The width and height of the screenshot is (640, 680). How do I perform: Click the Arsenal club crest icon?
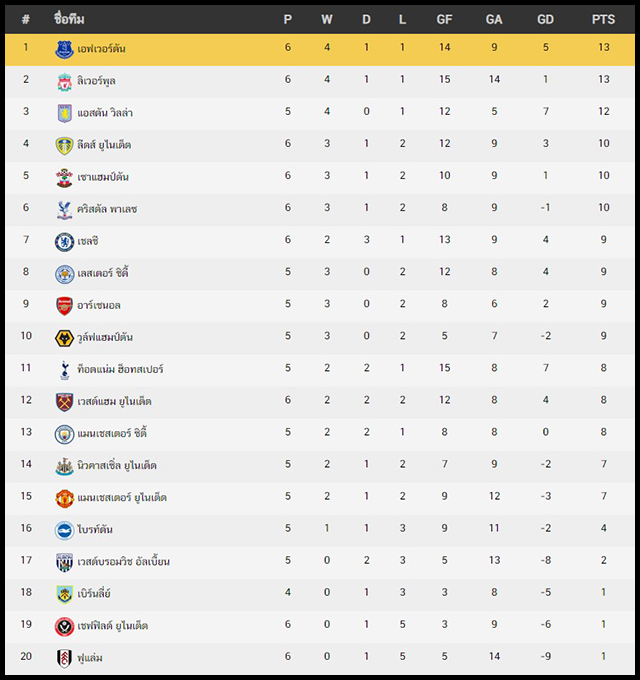64,306
